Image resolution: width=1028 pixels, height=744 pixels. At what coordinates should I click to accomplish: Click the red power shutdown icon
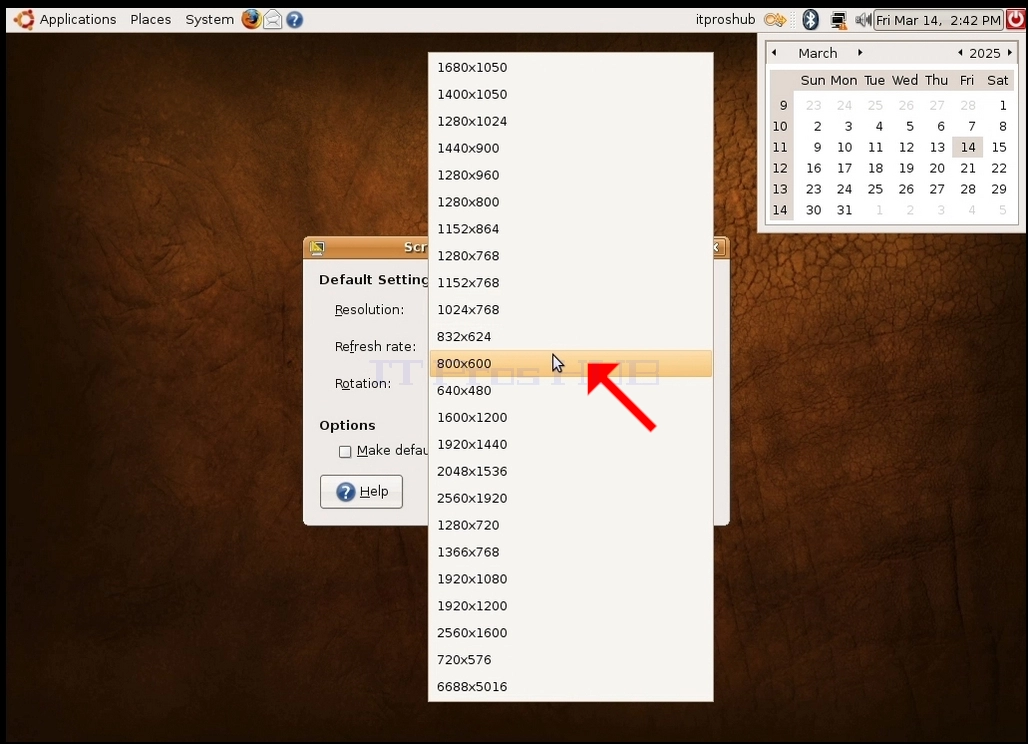(1016, 20)
